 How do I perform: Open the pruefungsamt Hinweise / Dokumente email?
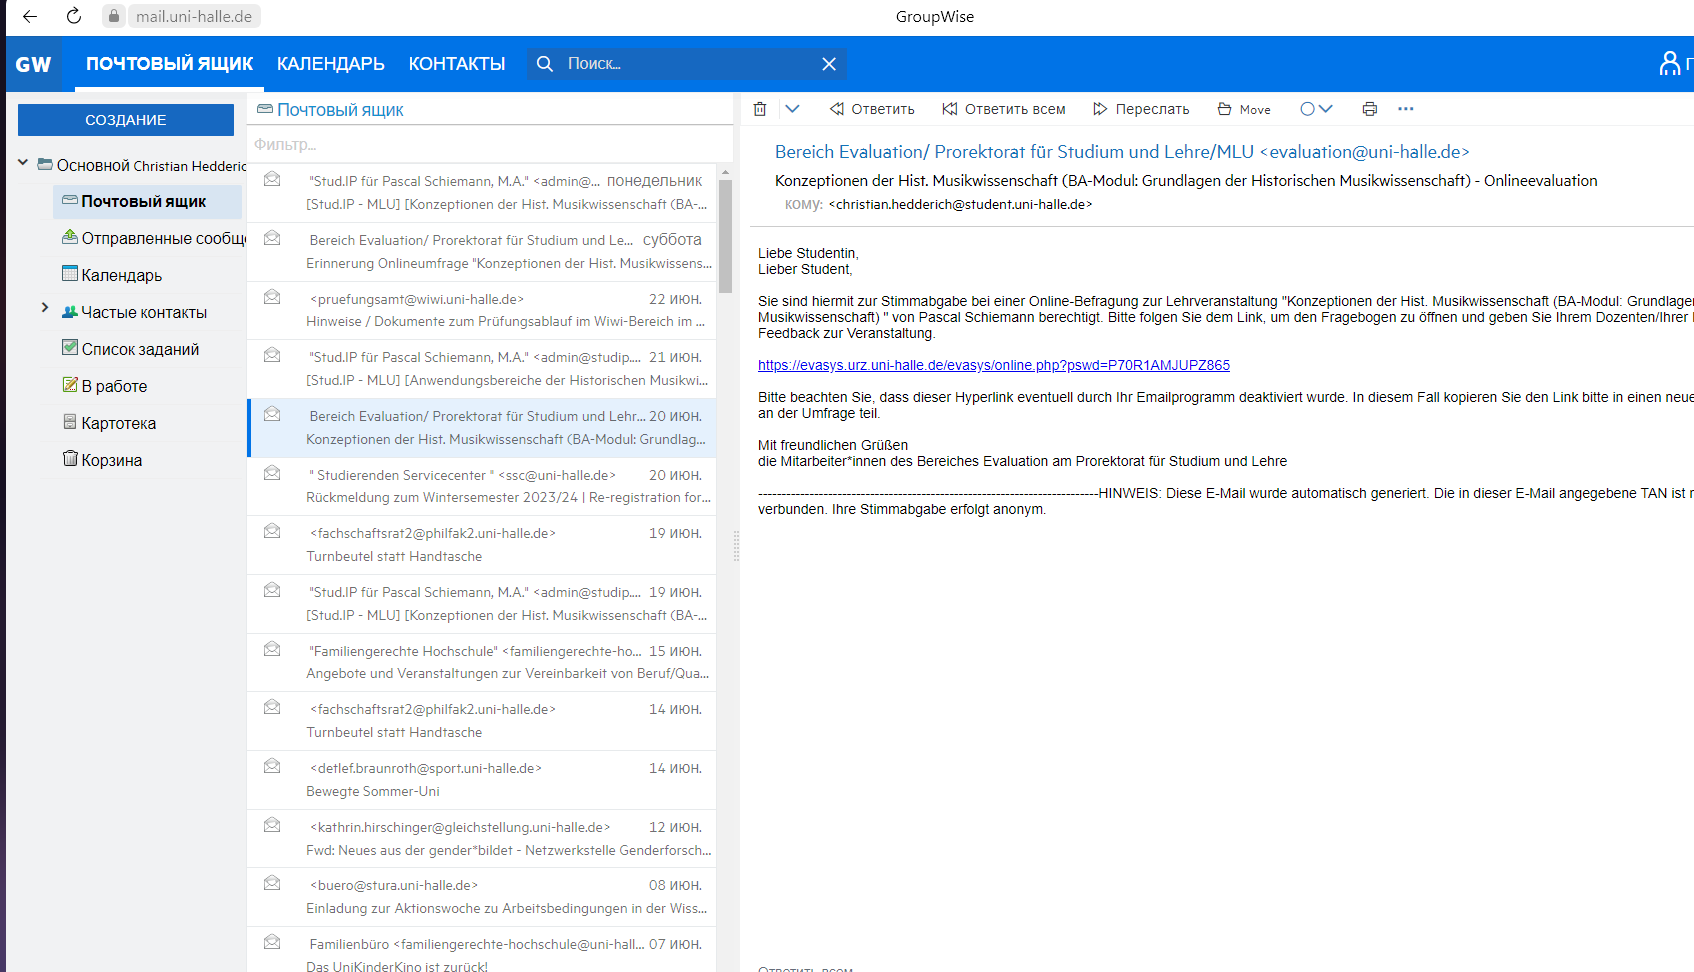pyautogui.click(x=481, y=310)
